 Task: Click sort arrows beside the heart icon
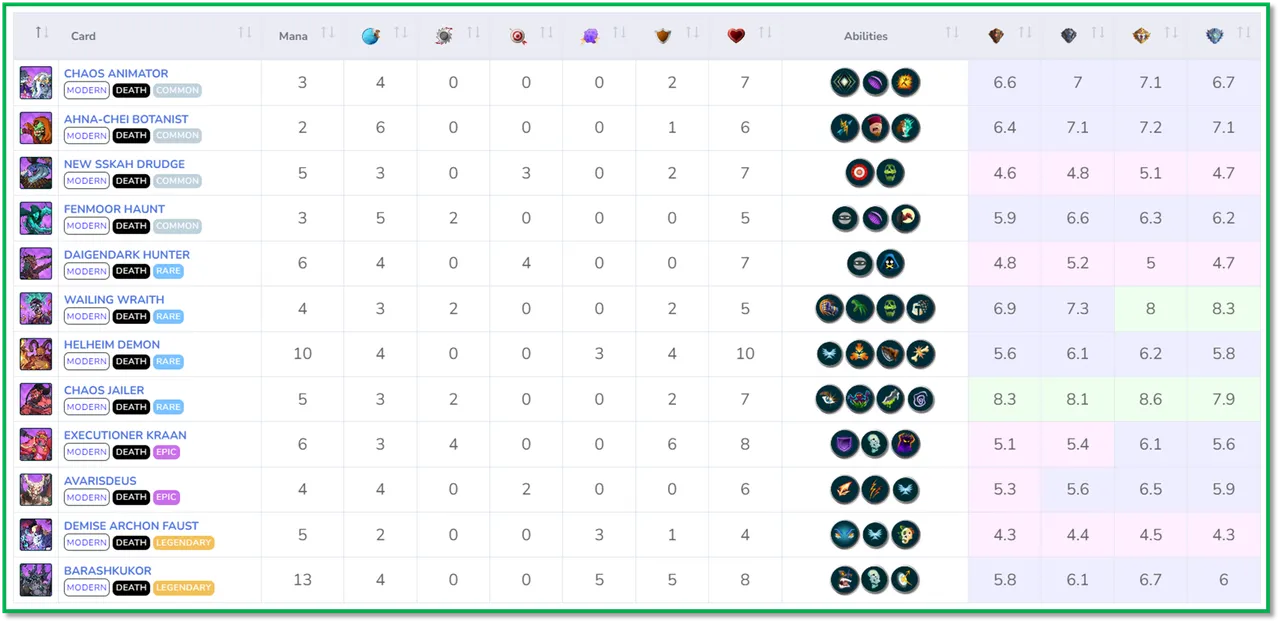(765, 34)
